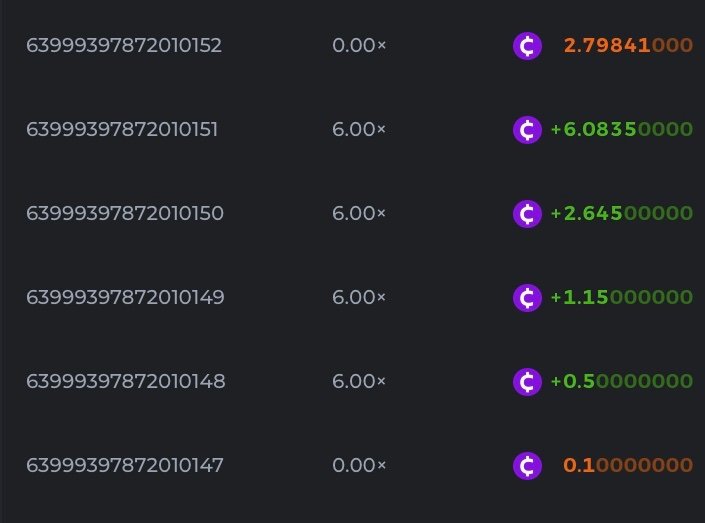
Task: Click the 0.00× multiplier in bet 0152 row
Action: (x=359, y=46)
